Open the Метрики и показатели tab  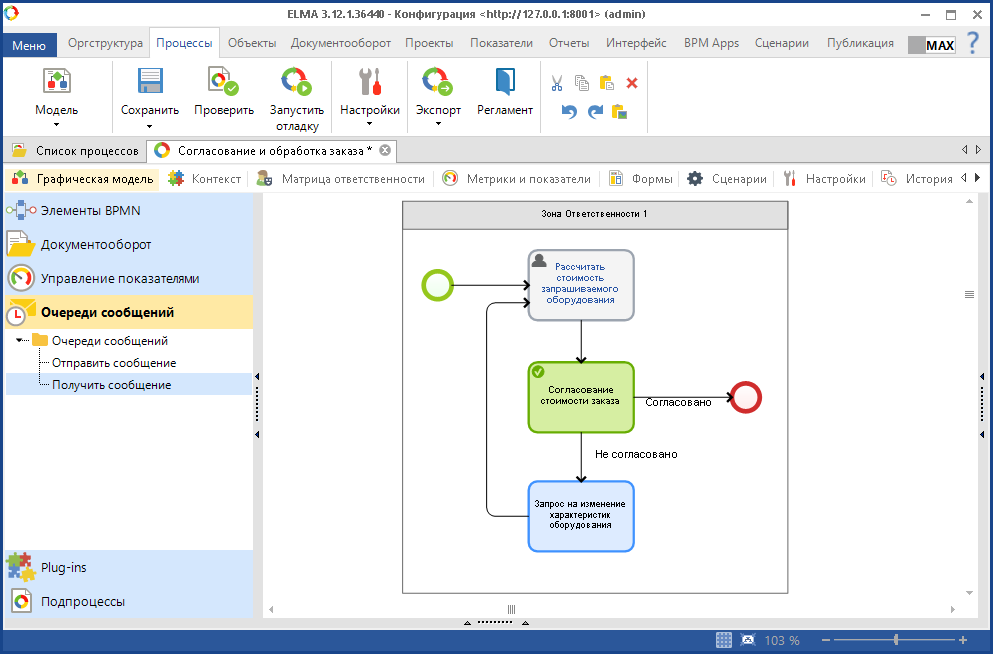coord(517,179)
